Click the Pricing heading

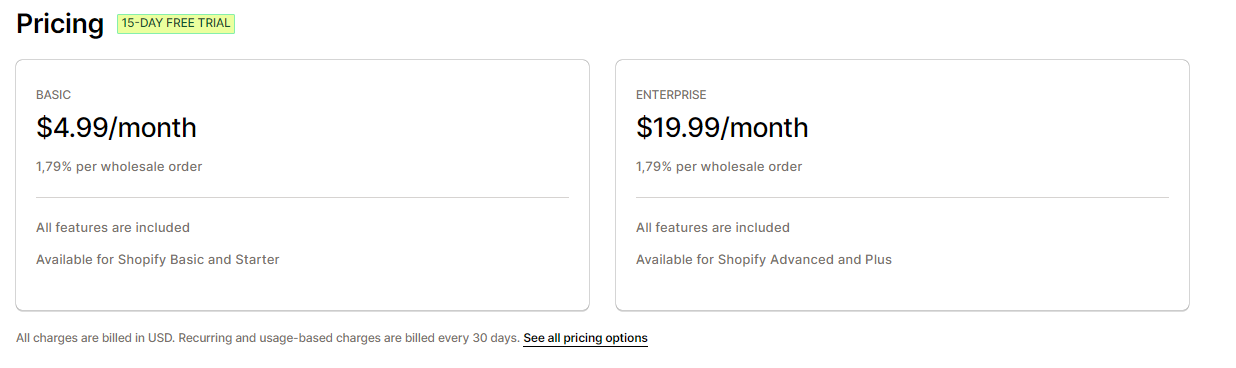60,24
